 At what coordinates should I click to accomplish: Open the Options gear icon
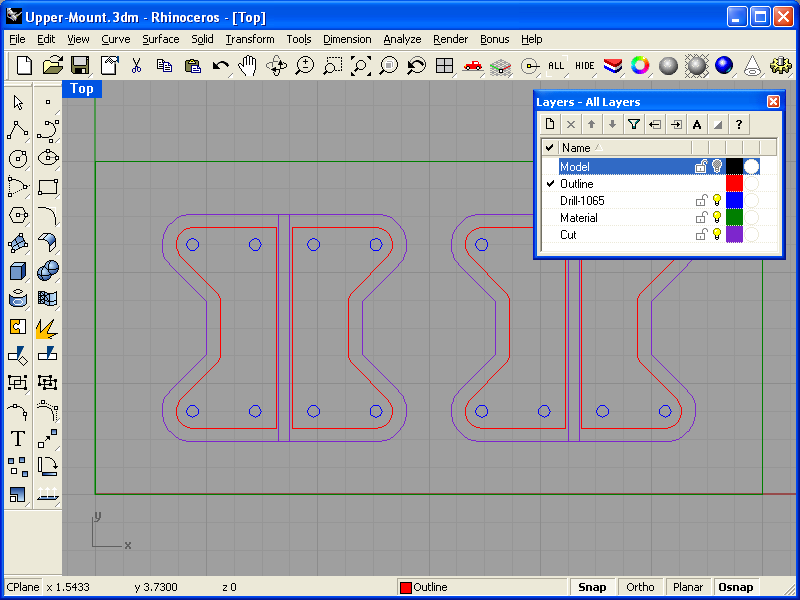click(x=780, y=66)
